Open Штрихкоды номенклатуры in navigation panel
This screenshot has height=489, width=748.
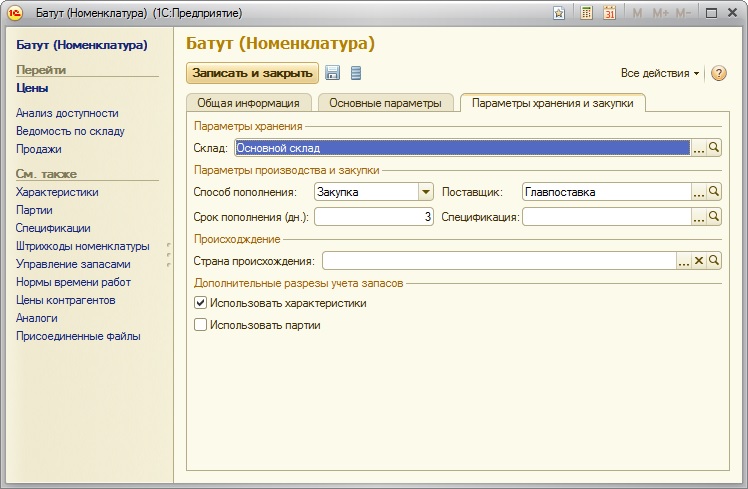[82, 246]
